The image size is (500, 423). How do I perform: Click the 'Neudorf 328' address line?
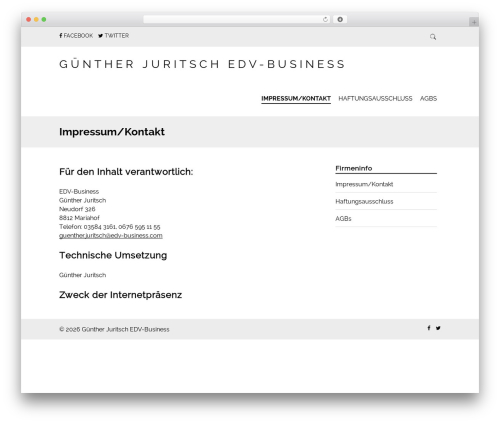(x=77, y=209)
